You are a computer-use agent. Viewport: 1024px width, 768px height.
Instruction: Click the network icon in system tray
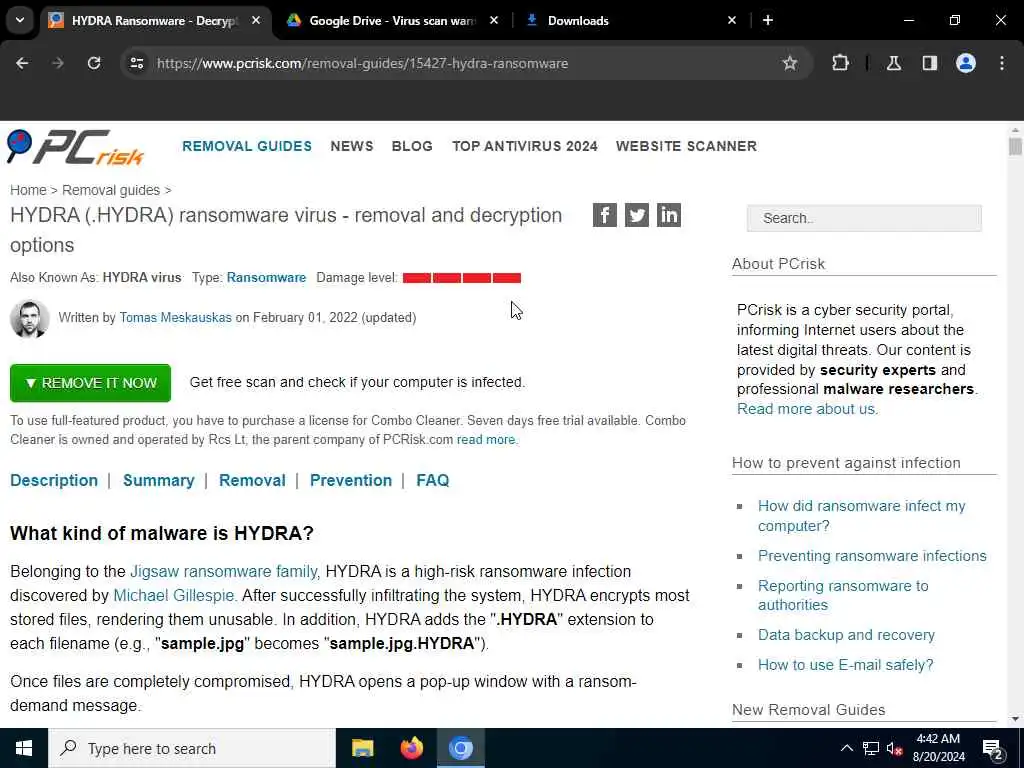pyautogui.click(x=871, y=748)
